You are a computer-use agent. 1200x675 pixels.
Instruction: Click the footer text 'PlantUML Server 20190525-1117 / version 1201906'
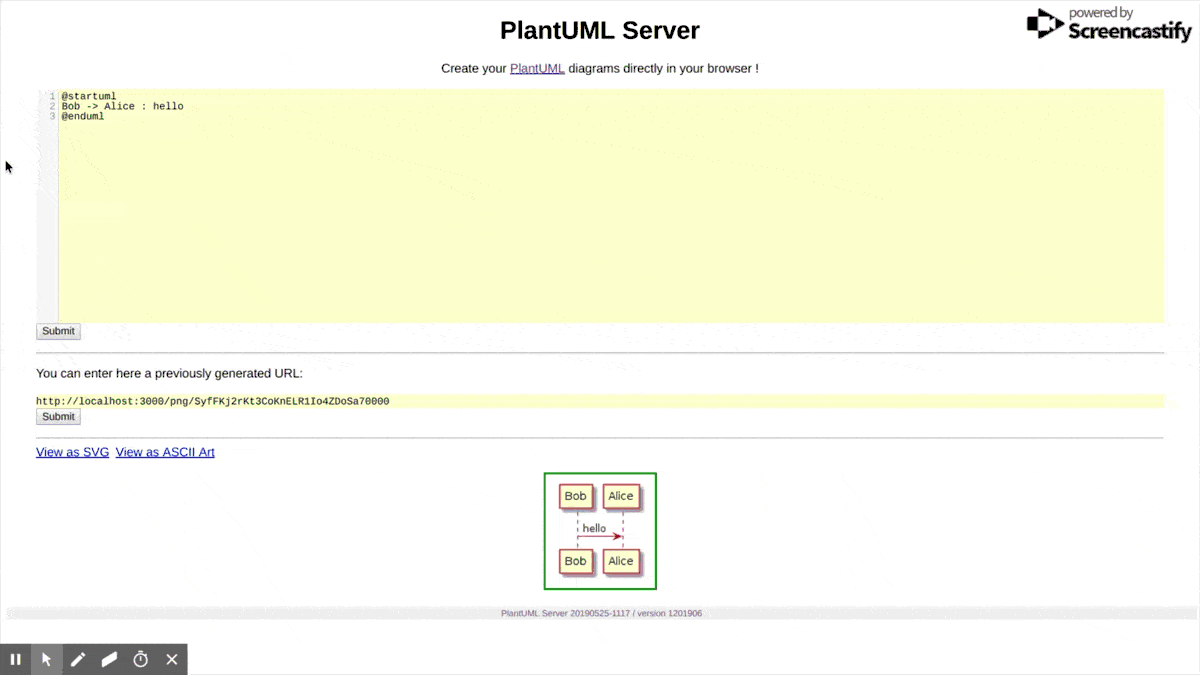coord(601,613)
